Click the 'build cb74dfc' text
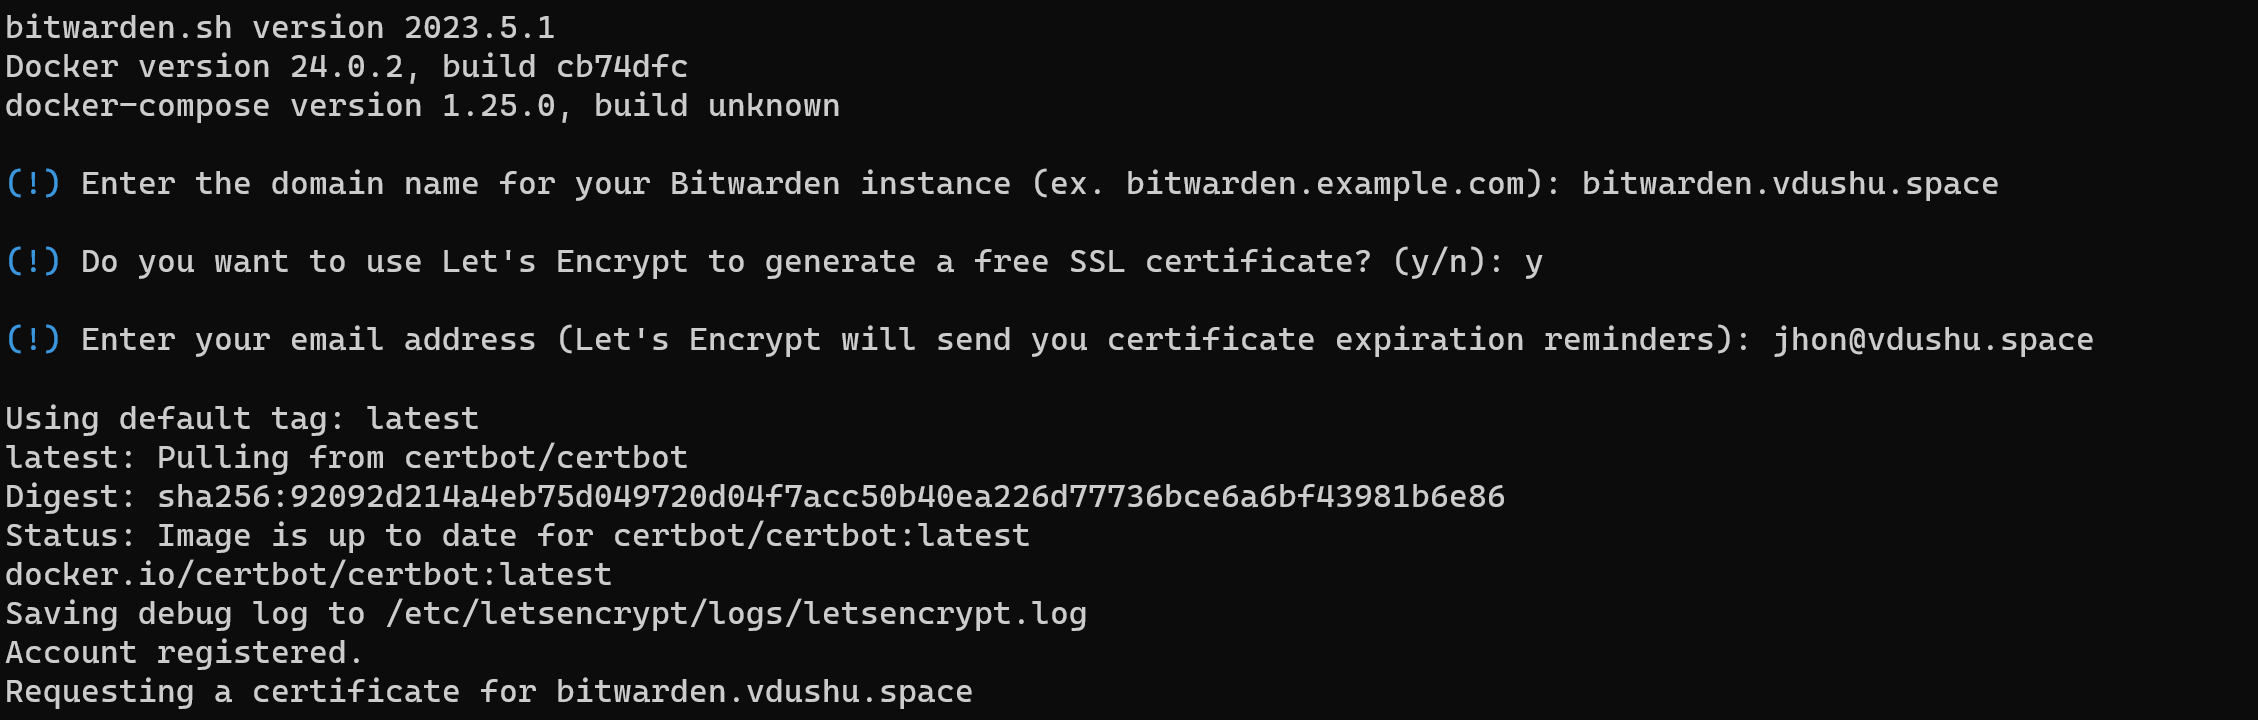 pos(565,67)
